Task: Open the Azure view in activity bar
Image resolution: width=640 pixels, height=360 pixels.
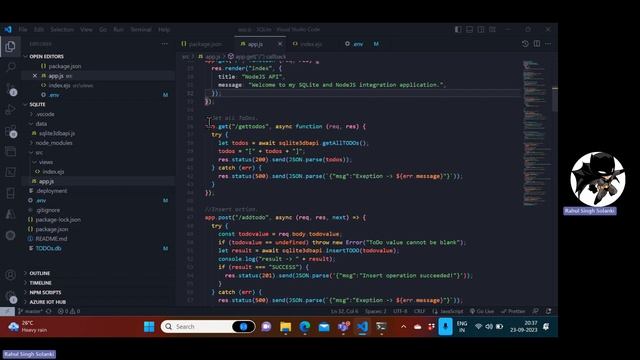Action: [11, 214]
